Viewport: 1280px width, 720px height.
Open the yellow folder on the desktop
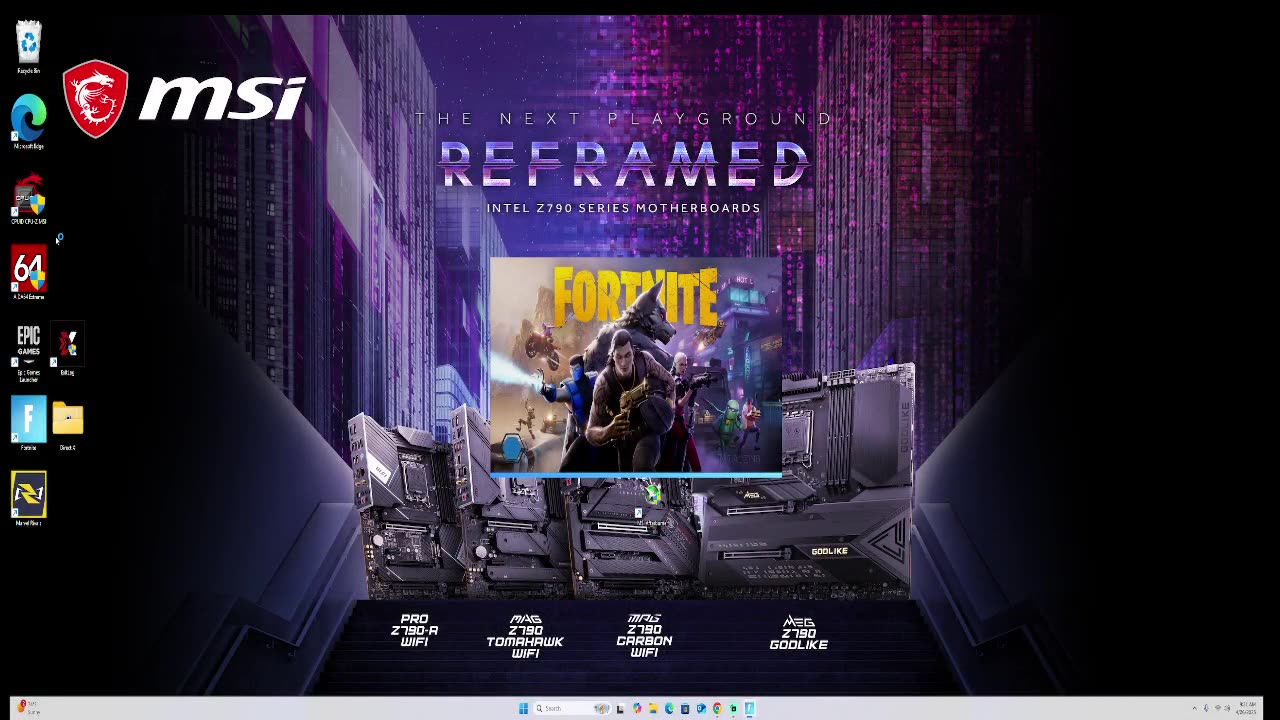point(68,424)
